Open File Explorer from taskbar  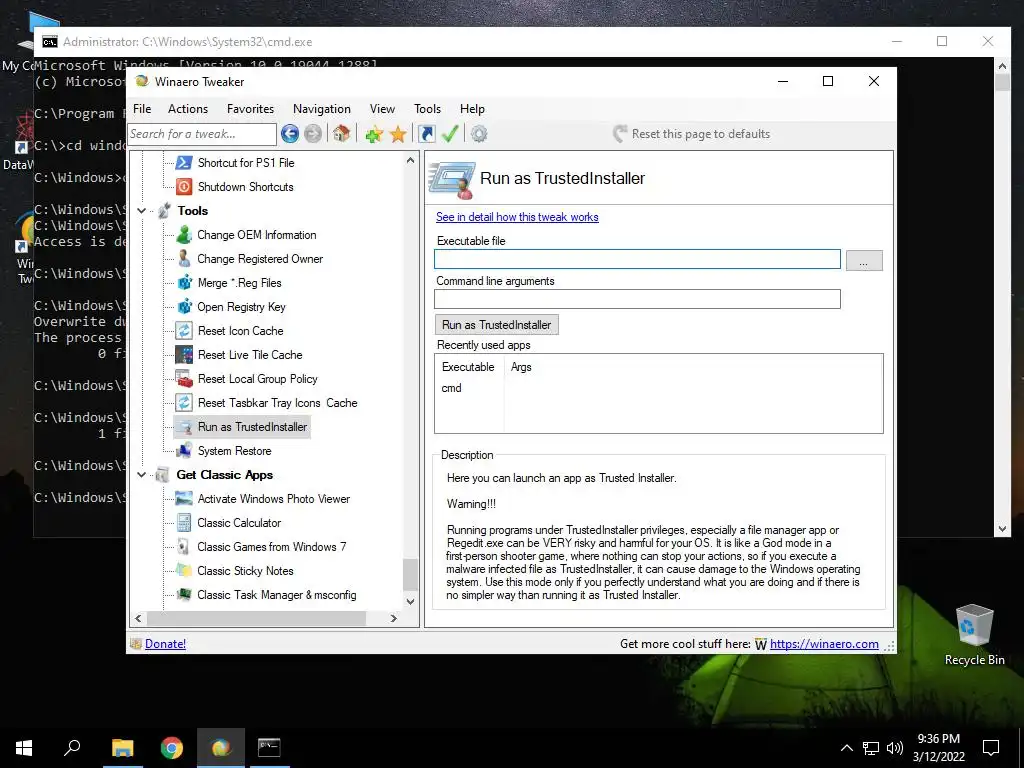[122, 748]
